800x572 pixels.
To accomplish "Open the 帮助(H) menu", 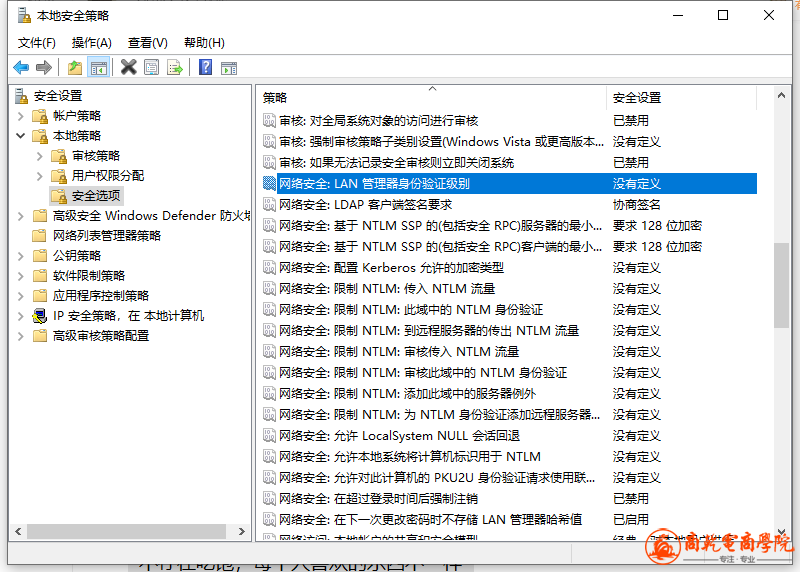I will (204, 43).
